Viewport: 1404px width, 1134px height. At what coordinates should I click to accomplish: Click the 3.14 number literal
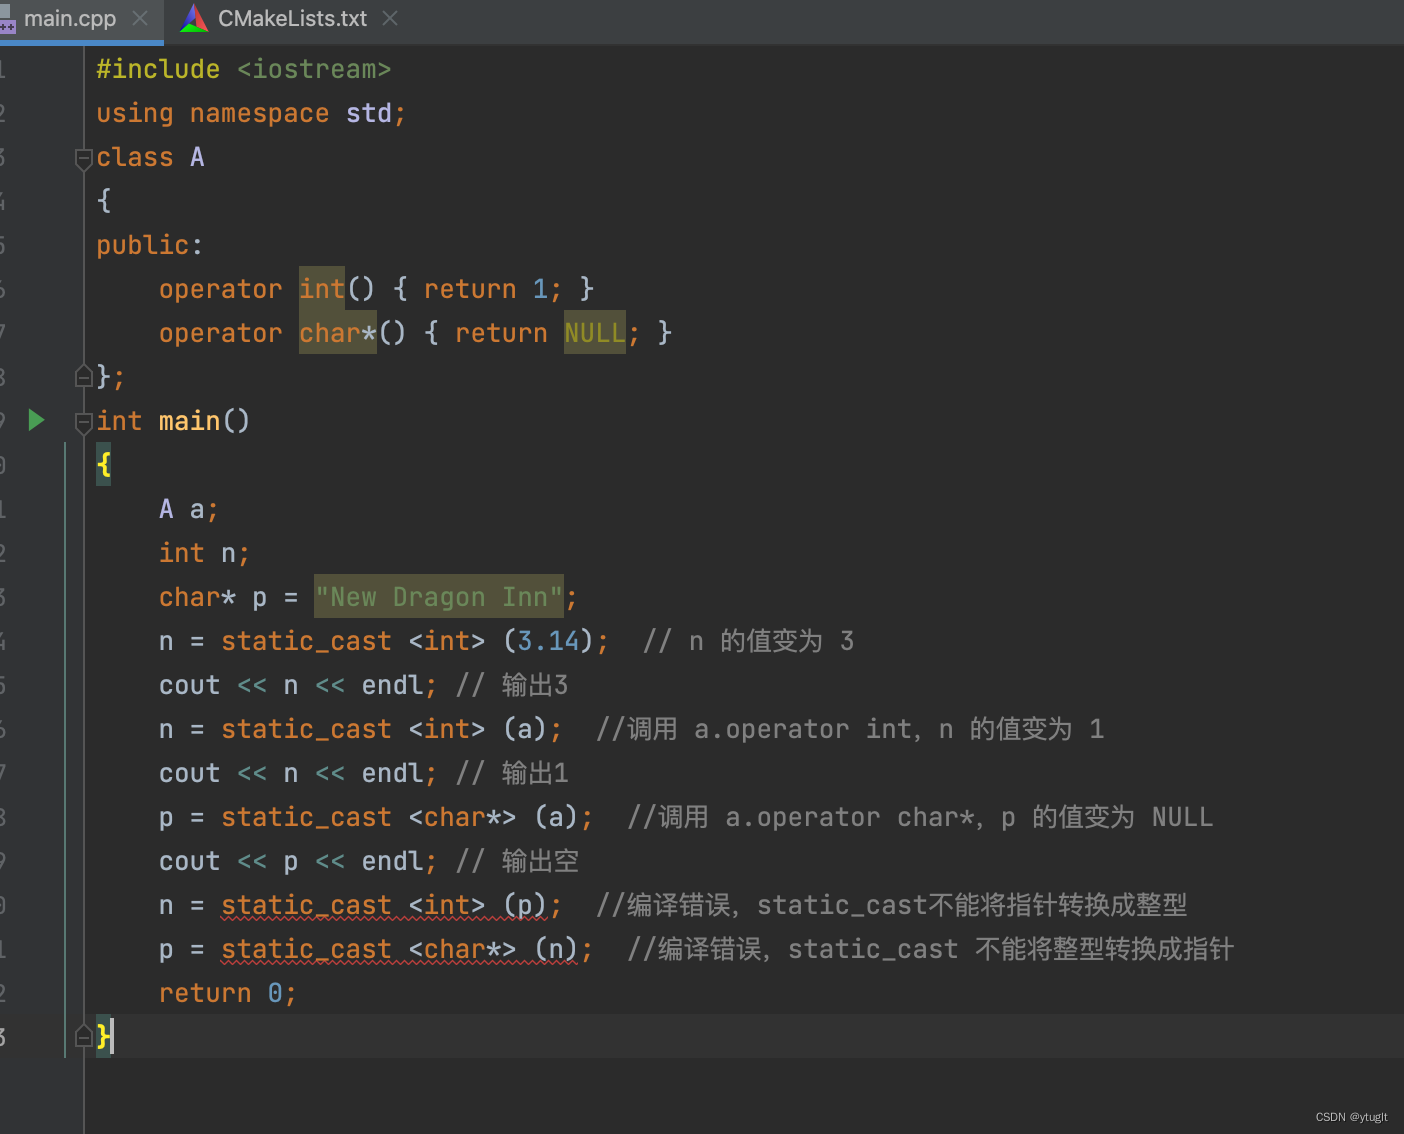pos(548,641)
